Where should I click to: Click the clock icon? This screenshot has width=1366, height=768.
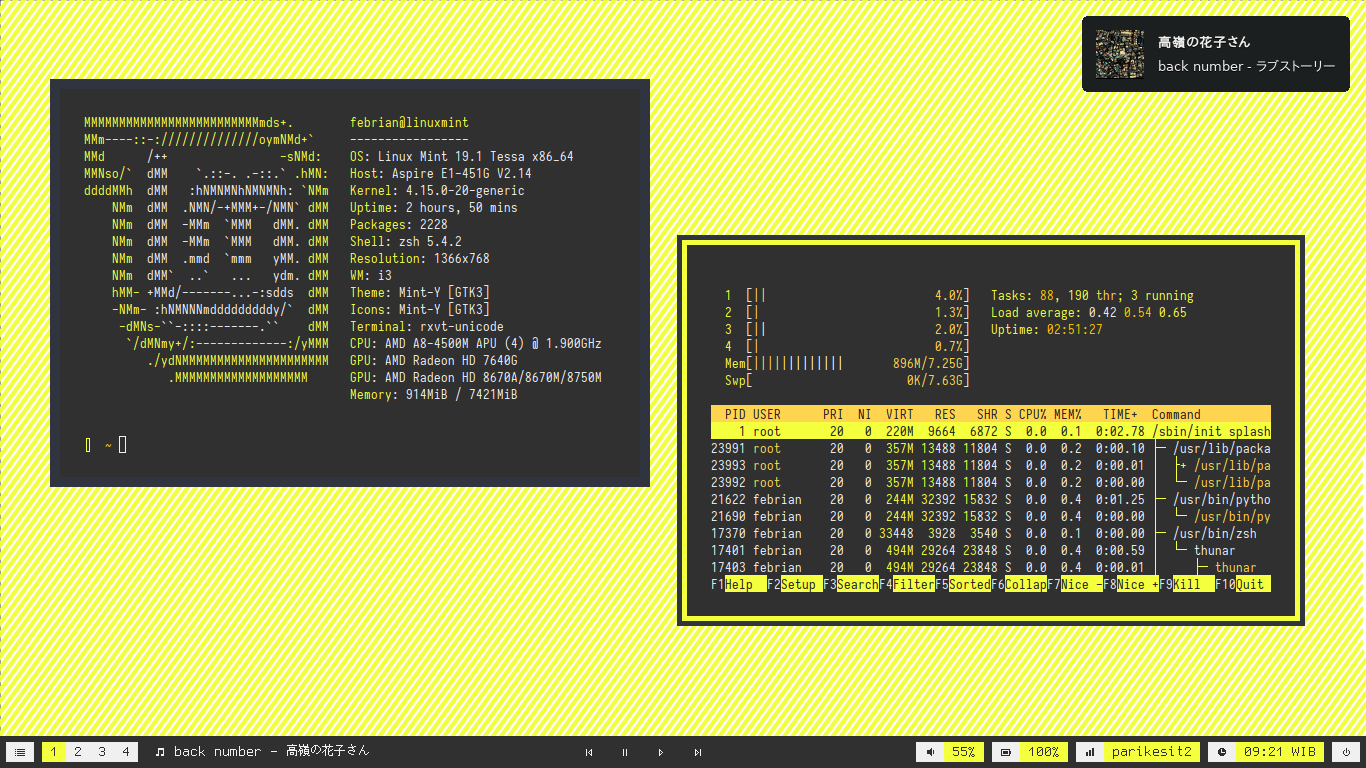click(1221, 752)
